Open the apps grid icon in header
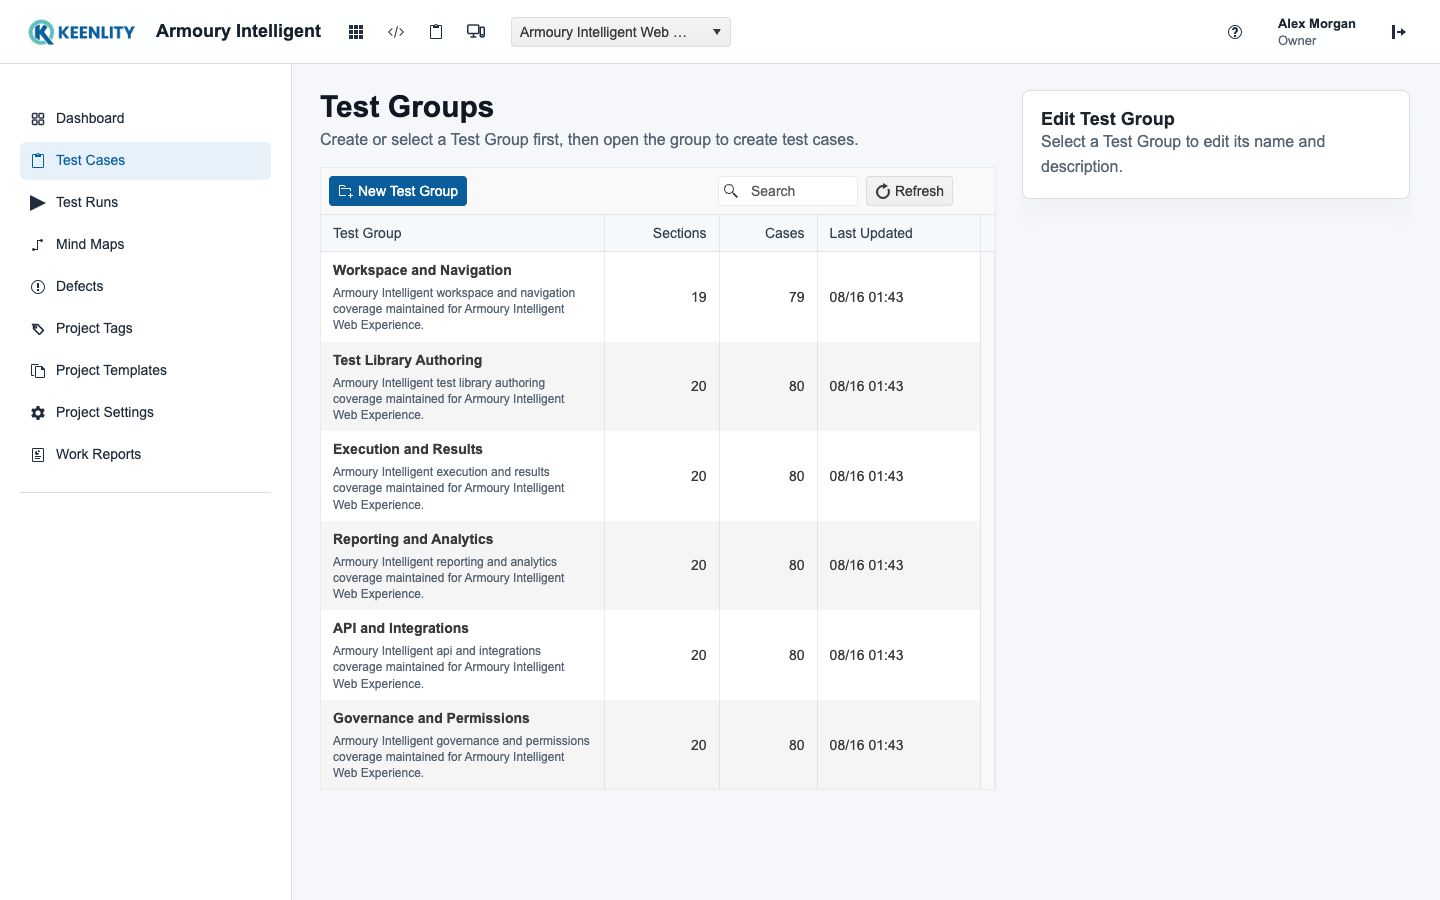Screen dimensions: 1440x900 click(355, 32)
